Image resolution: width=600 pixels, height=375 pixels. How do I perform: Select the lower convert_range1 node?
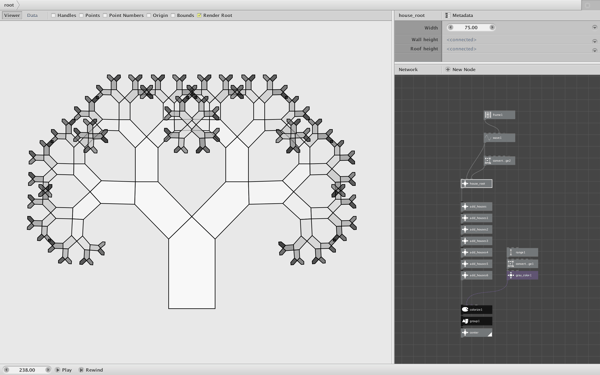(x=522, y=264)
